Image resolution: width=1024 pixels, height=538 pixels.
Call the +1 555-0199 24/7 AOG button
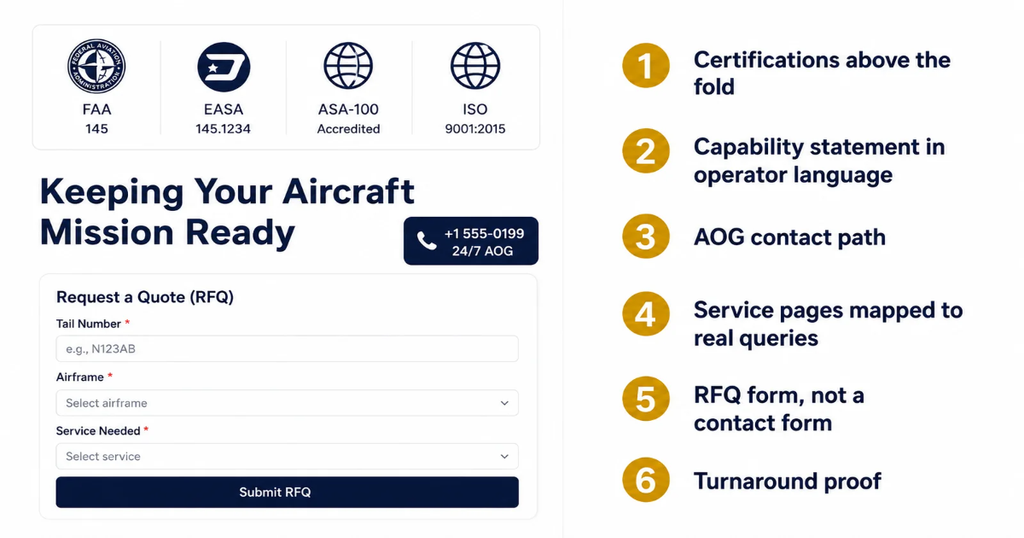471,241
